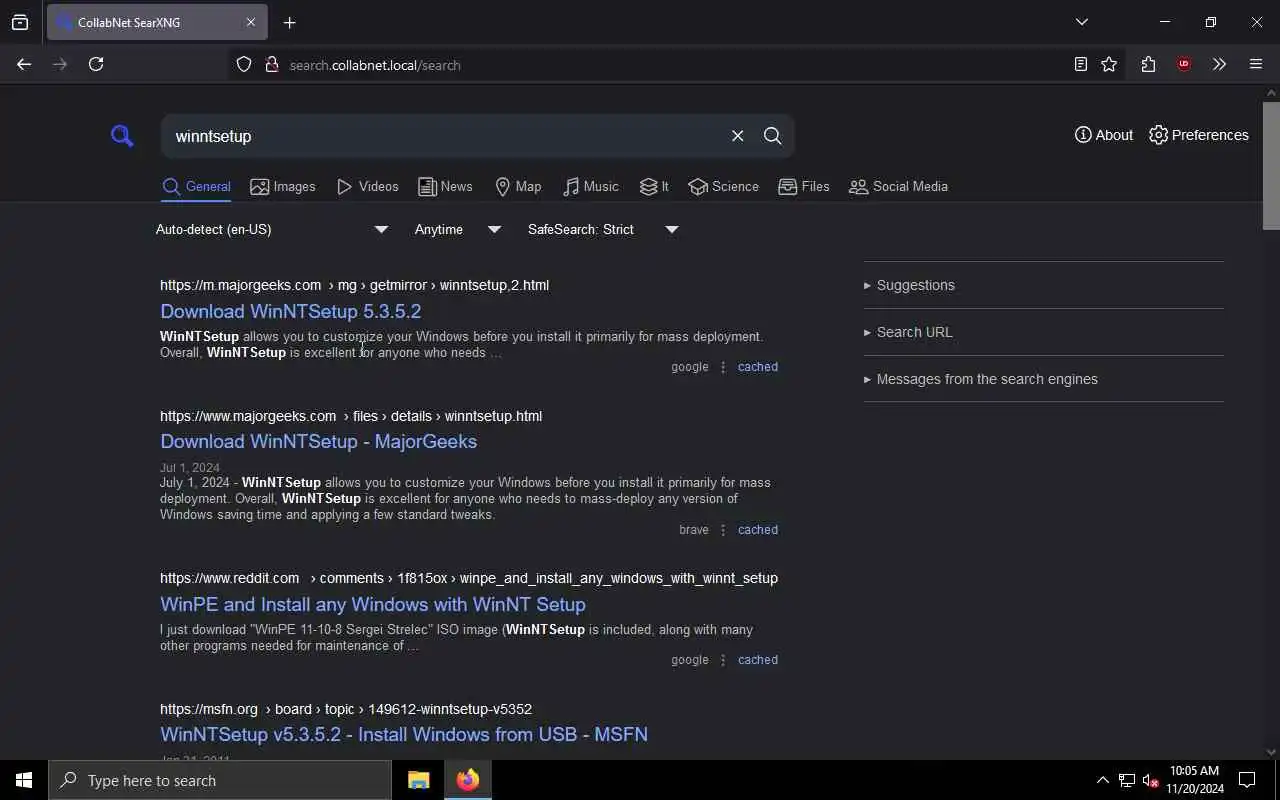Image resolution: width=1280 pixels, height=800 pixels.
Task: Click the SearXNG magnifier logo
Action: 122,136
